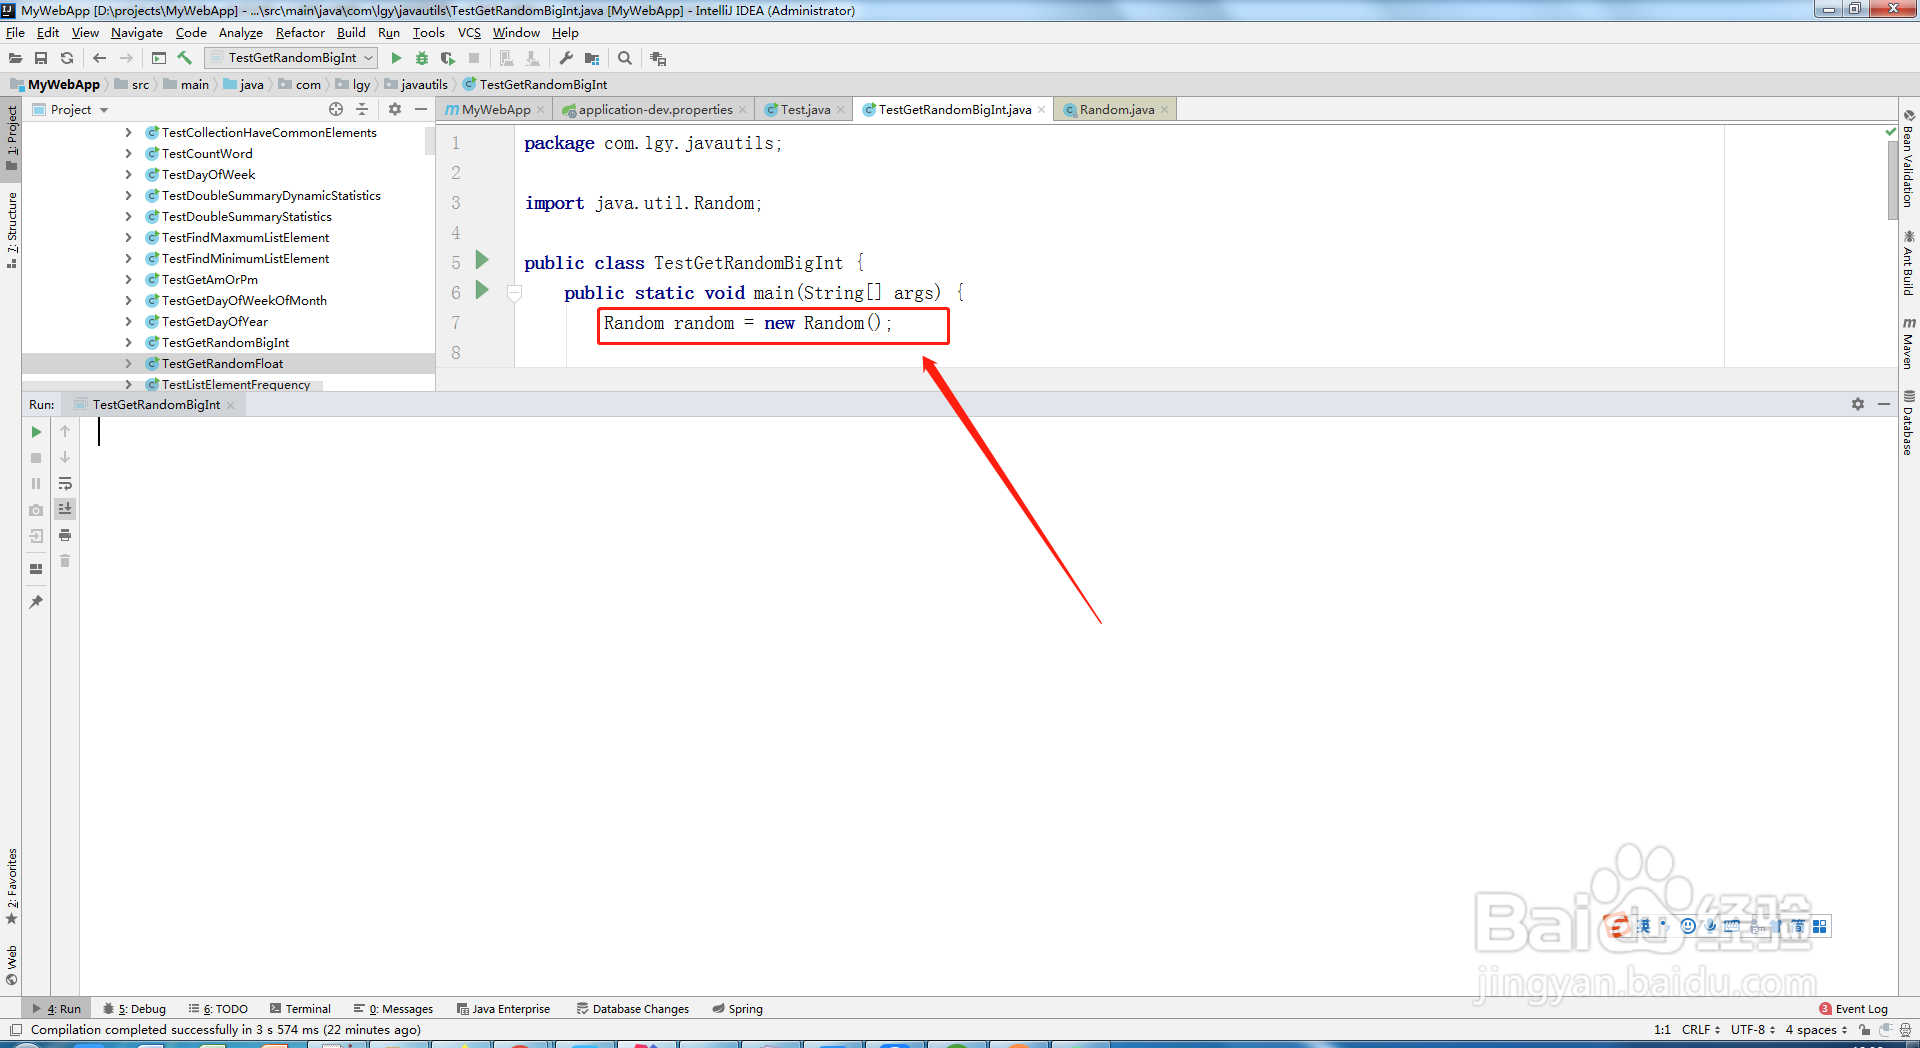The image size is (1920, 1048).
Task: Toggle tool window bars in corner
Action: coord(15,1030)
